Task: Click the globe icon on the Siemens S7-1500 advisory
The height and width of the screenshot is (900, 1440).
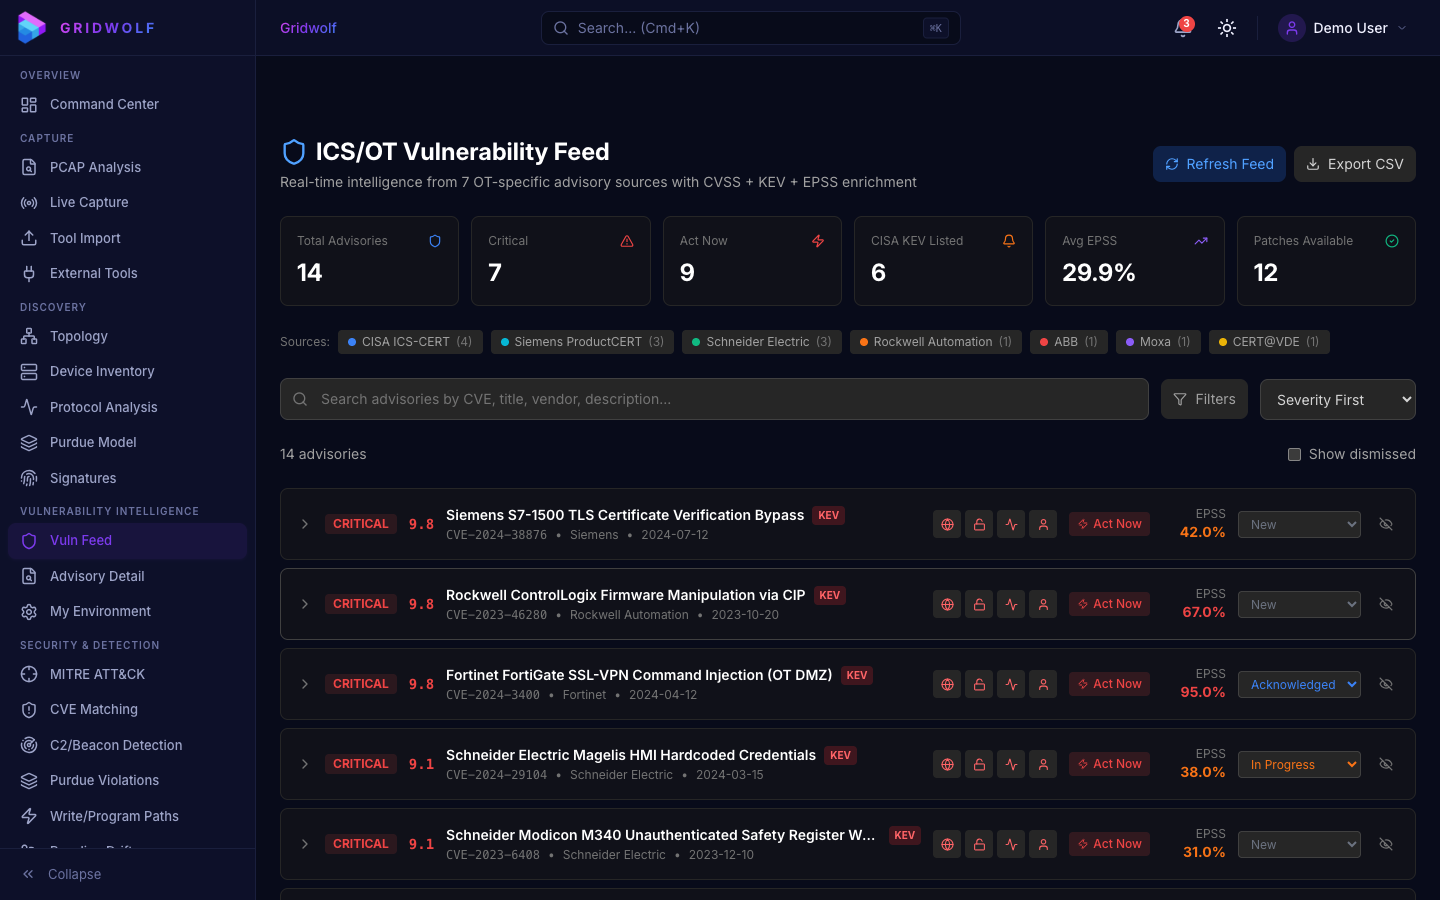Action: [947, 523]
